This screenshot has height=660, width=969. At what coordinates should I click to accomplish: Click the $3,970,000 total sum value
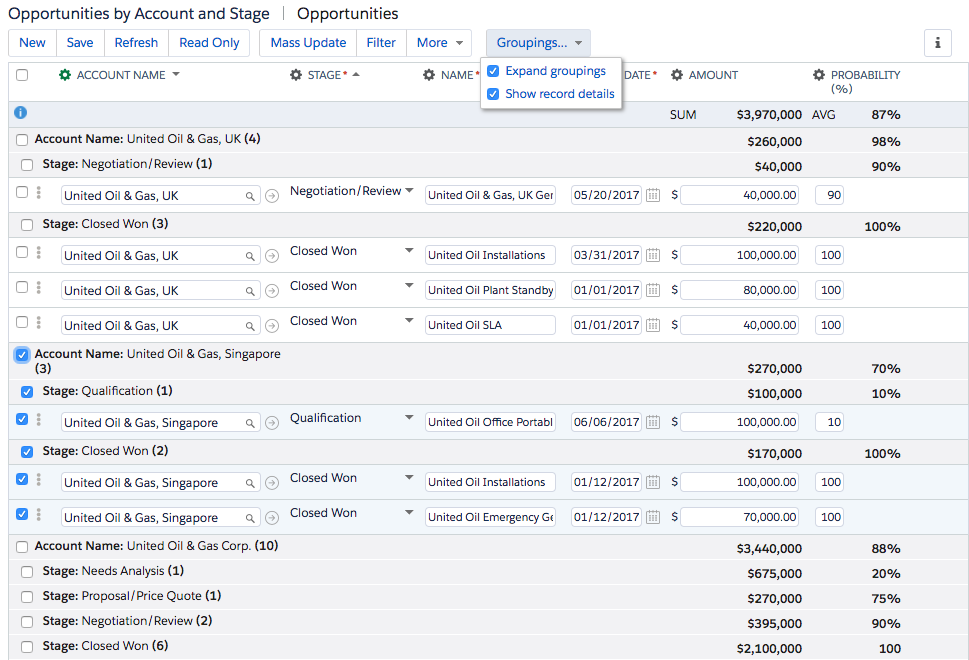point(769,114)
